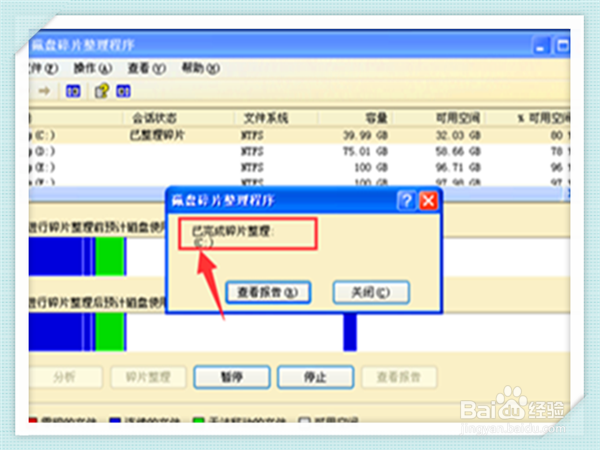Click the 75.01 GB capacity cell
The image size is (600, 450).
point(365,152)
